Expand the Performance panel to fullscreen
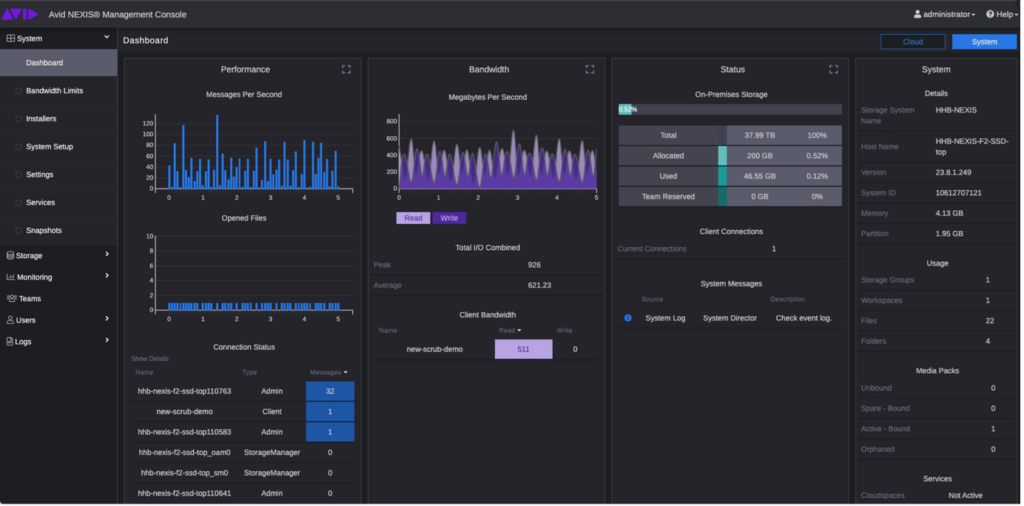The image size is (1024, 506). (x=346, y=69)
